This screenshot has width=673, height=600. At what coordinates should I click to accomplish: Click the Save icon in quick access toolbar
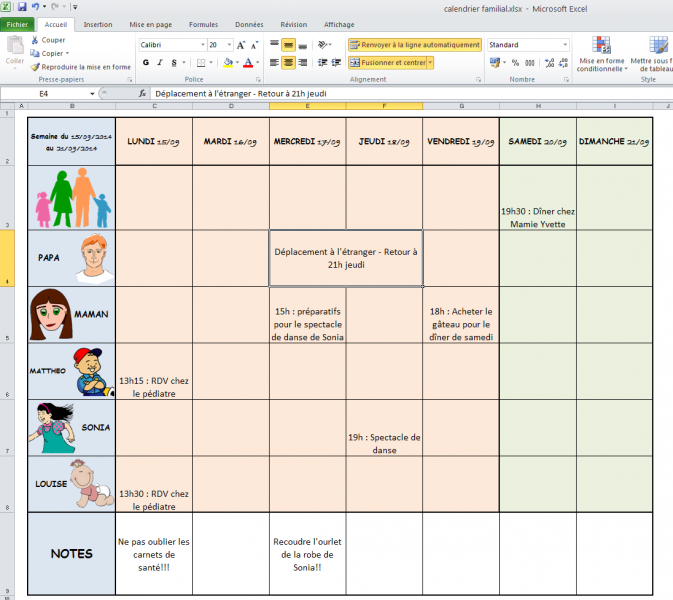tap(21, 7)
